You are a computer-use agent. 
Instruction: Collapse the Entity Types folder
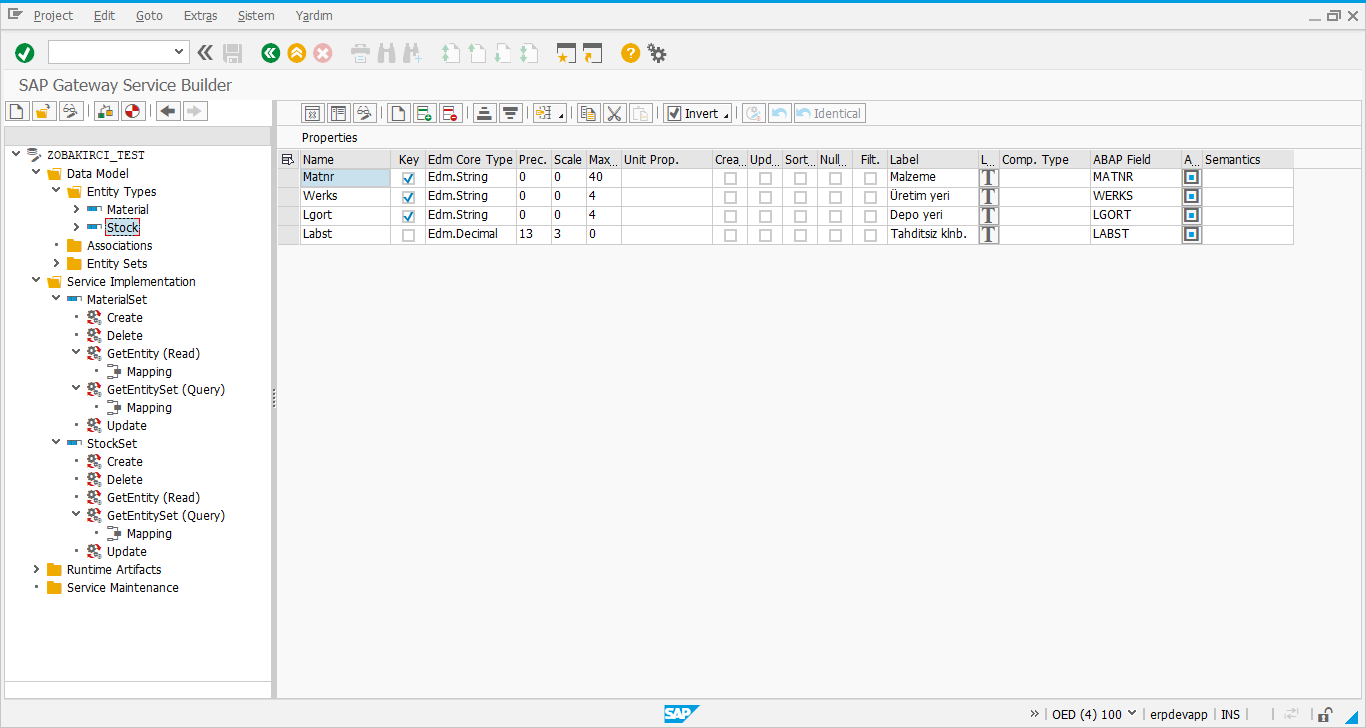tap(56, 191)
